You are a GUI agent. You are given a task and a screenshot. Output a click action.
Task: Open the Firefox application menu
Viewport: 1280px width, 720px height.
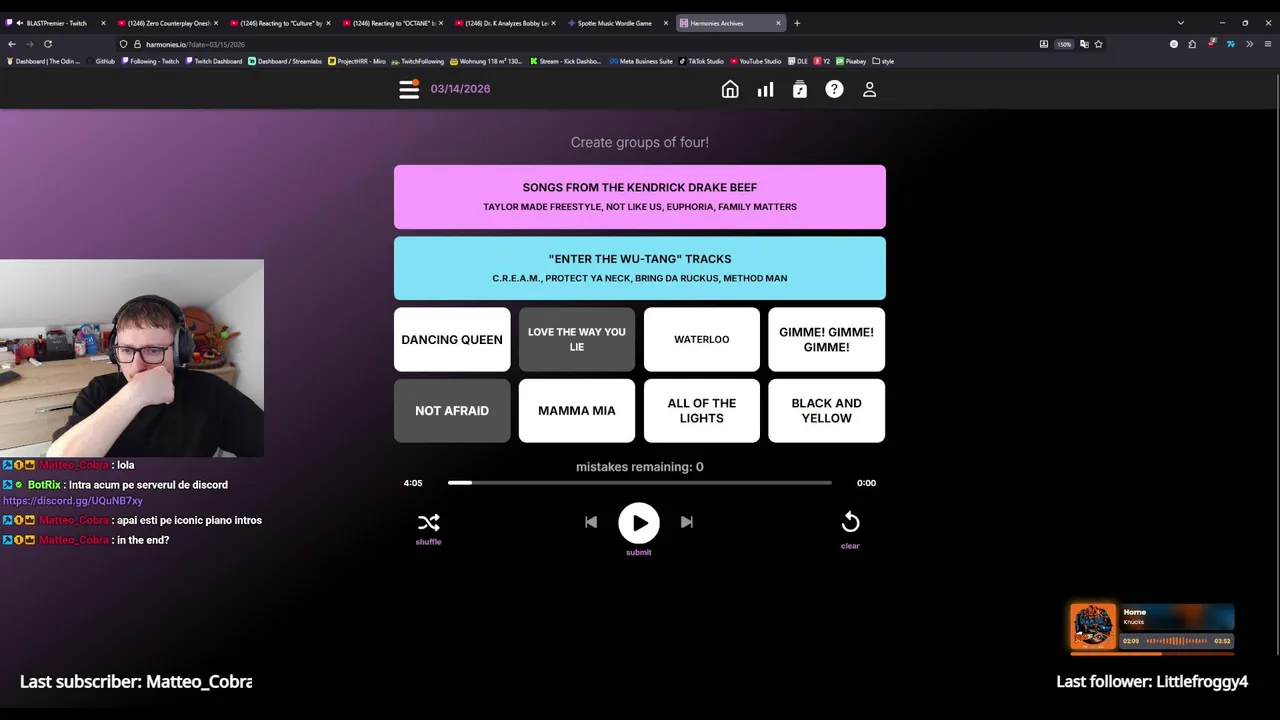pyautogui.click(x=1268, y=44)
